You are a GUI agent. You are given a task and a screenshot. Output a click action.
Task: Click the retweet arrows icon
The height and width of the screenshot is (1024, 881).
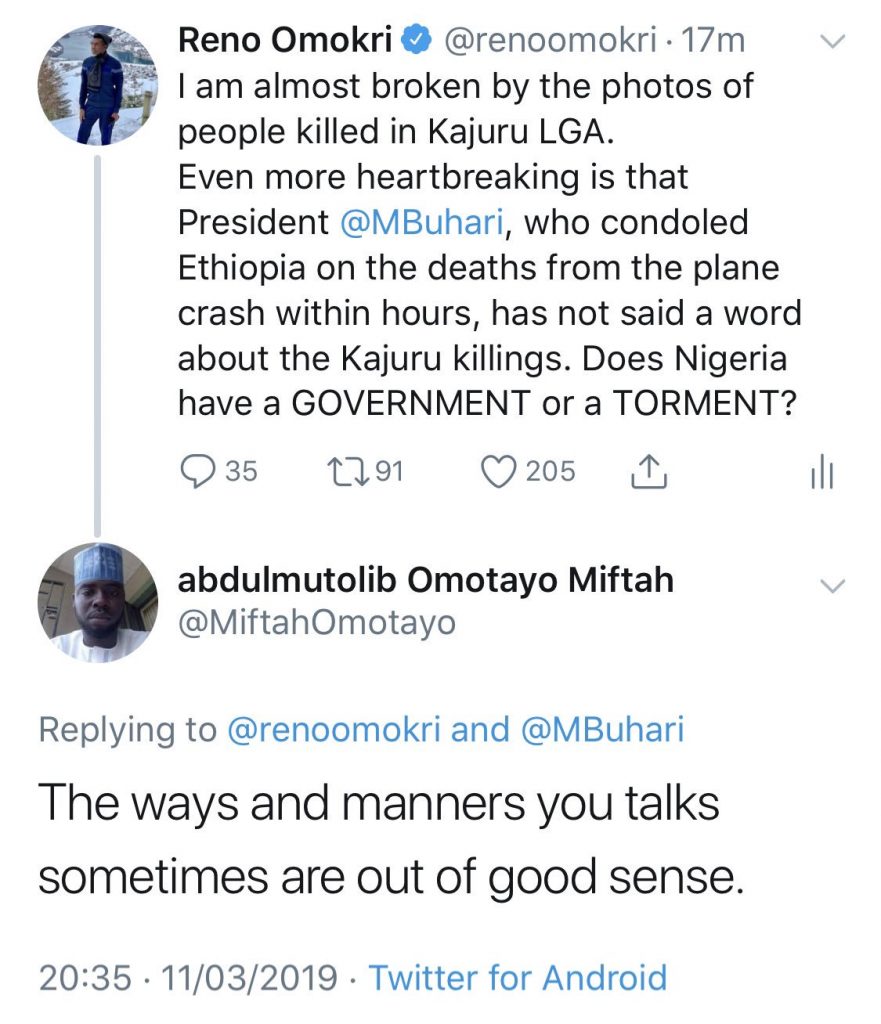pyautogui.click(x=350, y=470)
